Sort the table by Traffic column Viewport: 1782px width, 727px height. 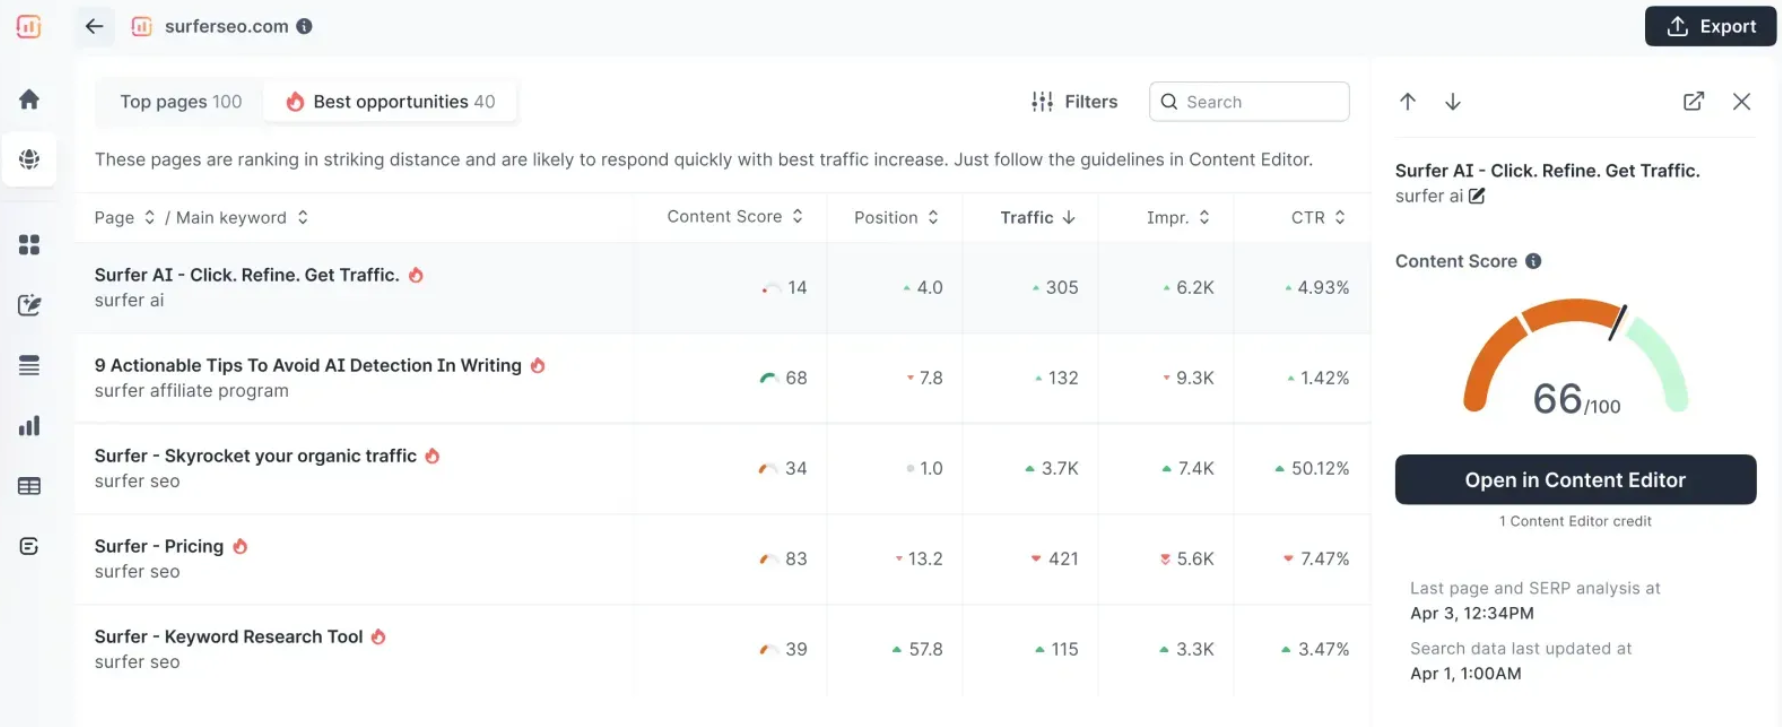click(x=1038, y=217)
